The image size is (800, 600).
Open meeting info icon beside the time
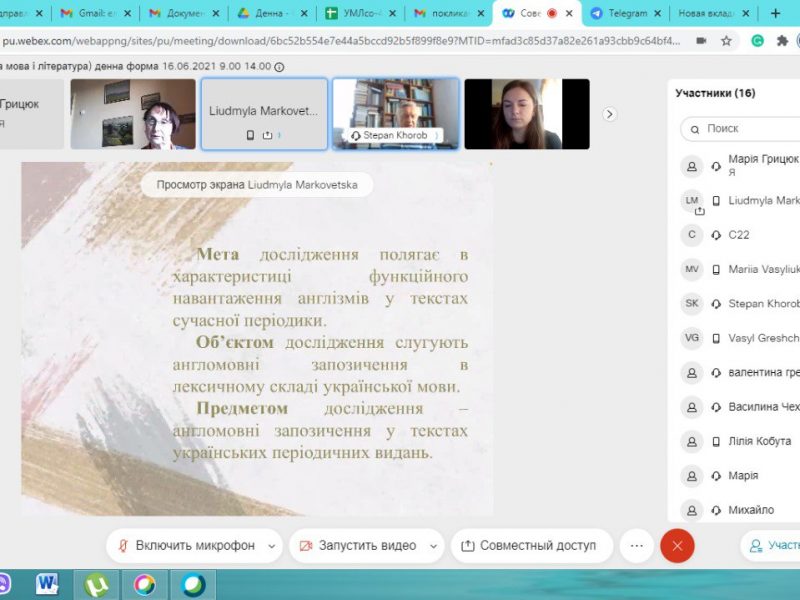(279, 66)
